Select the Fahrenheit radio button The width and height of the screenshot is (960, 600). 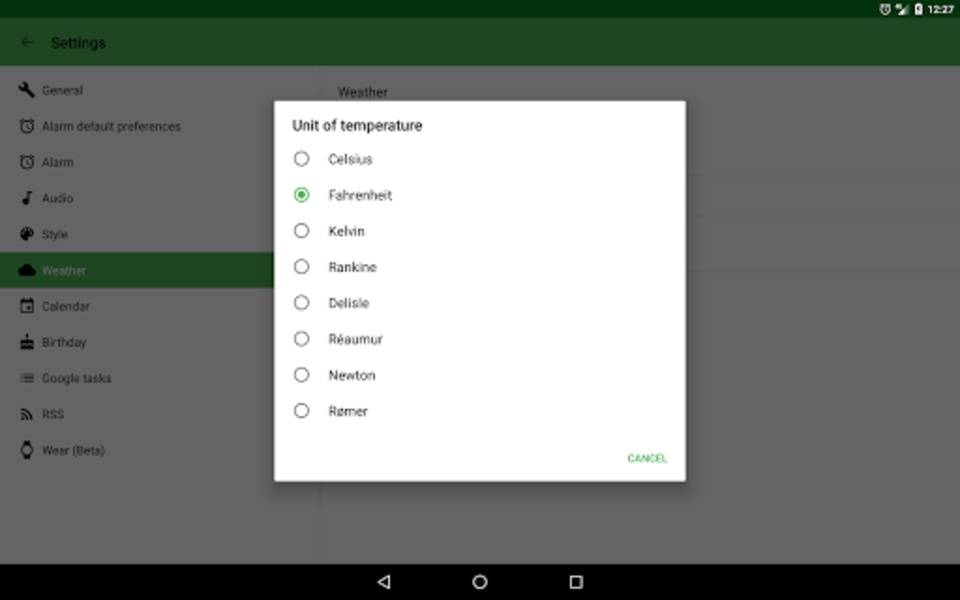(301, 195)
